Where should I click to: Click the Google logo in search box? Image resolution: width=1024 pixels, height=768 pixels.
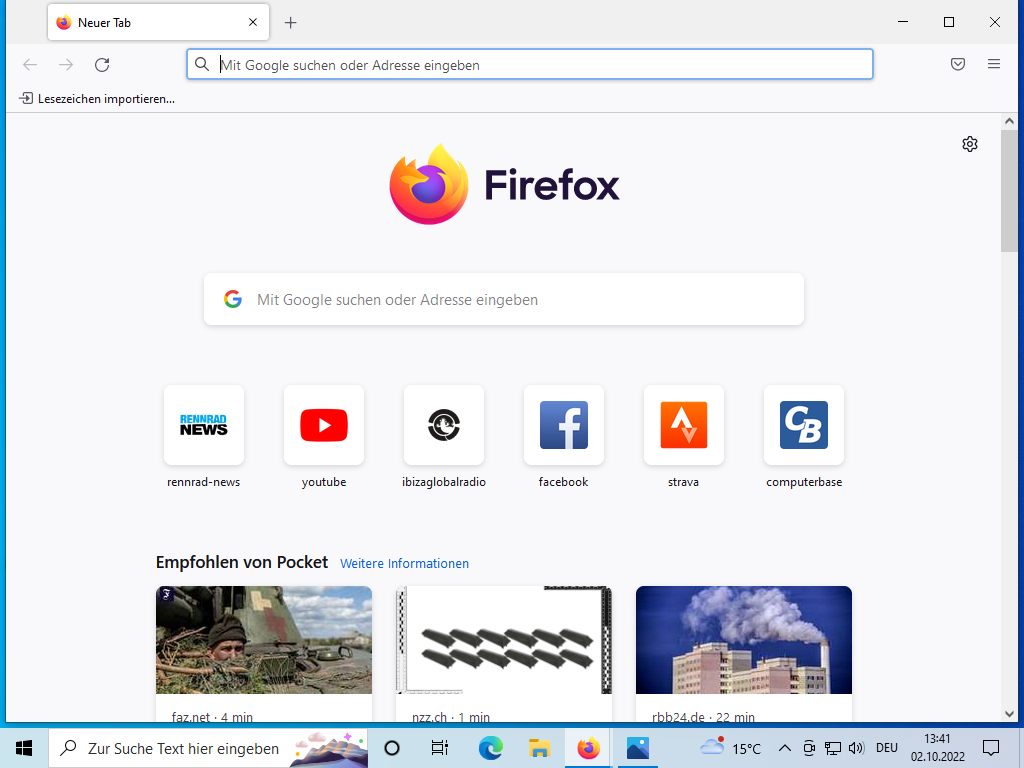click(232, 299)
